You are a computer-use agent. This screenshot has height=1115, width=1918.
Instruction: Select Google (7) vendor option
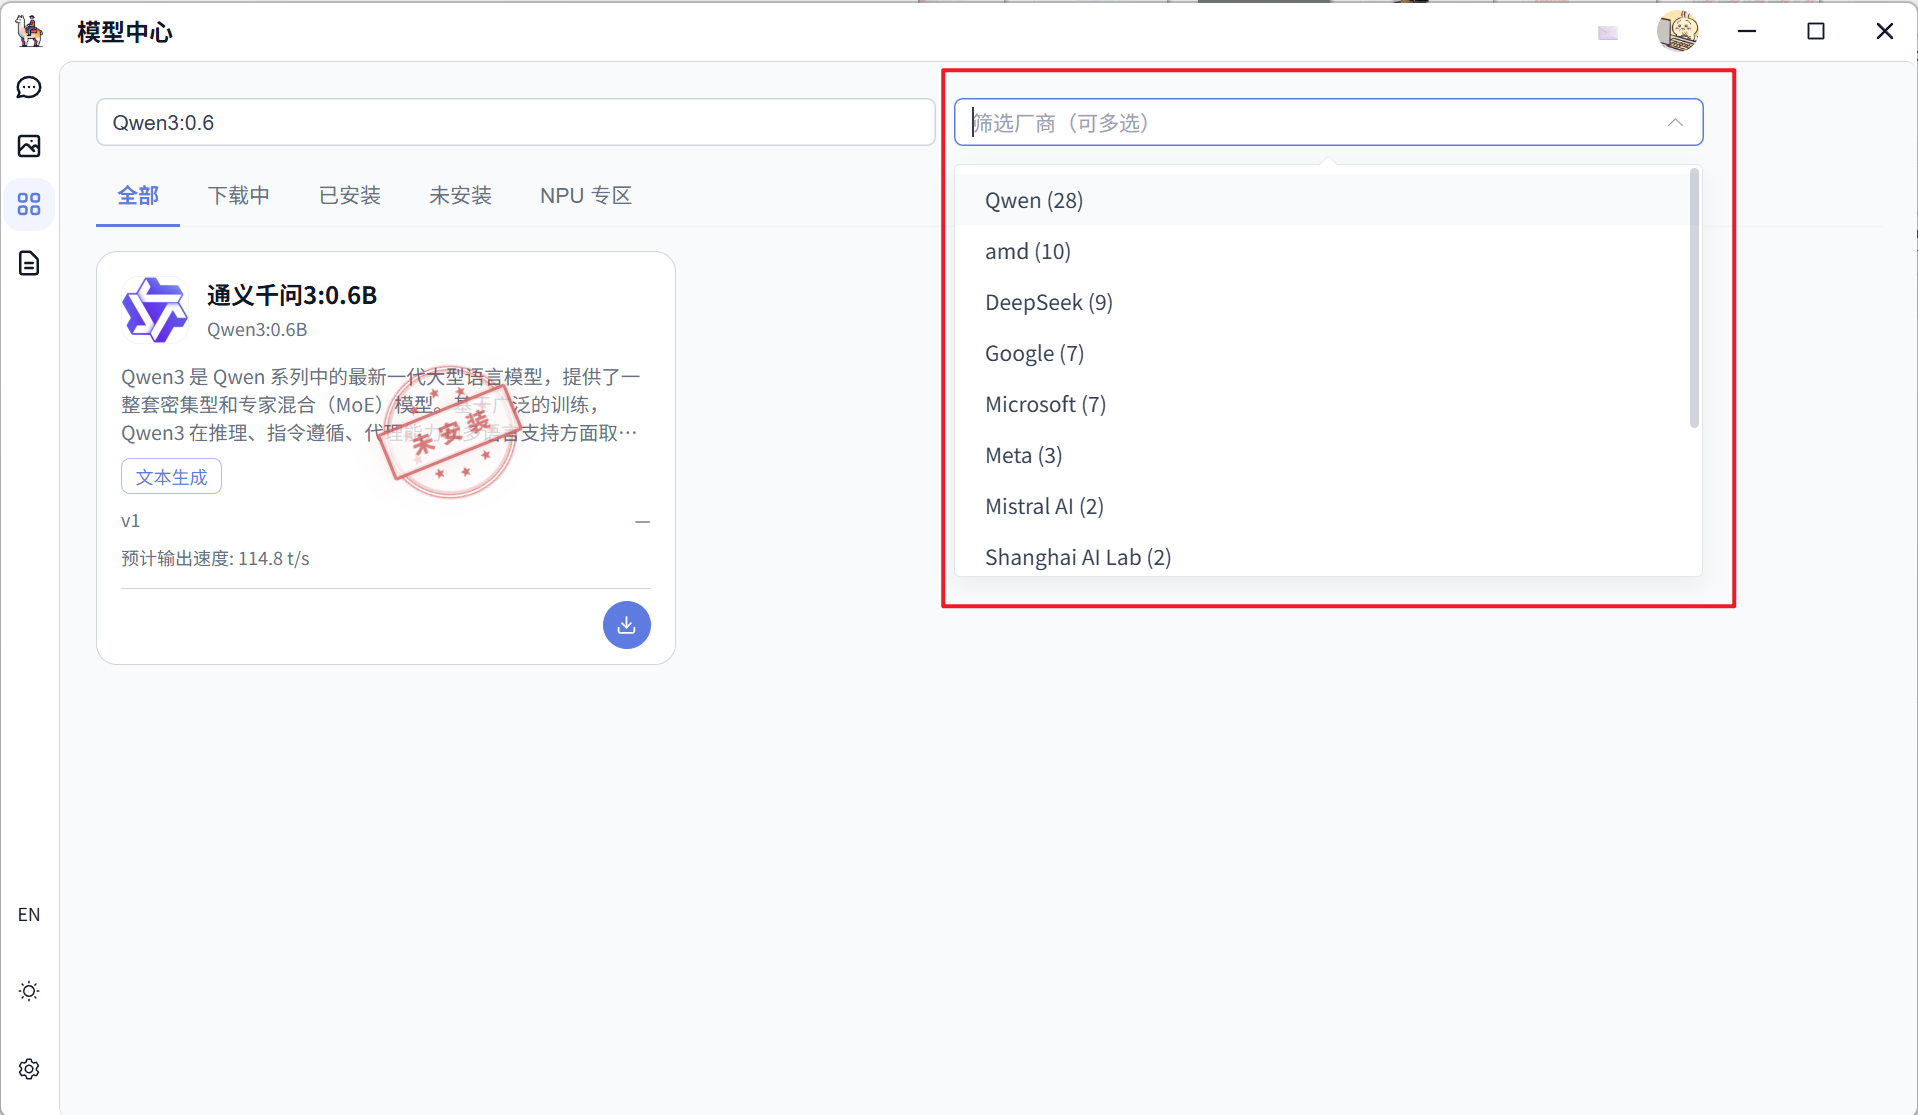[1322, 353]
